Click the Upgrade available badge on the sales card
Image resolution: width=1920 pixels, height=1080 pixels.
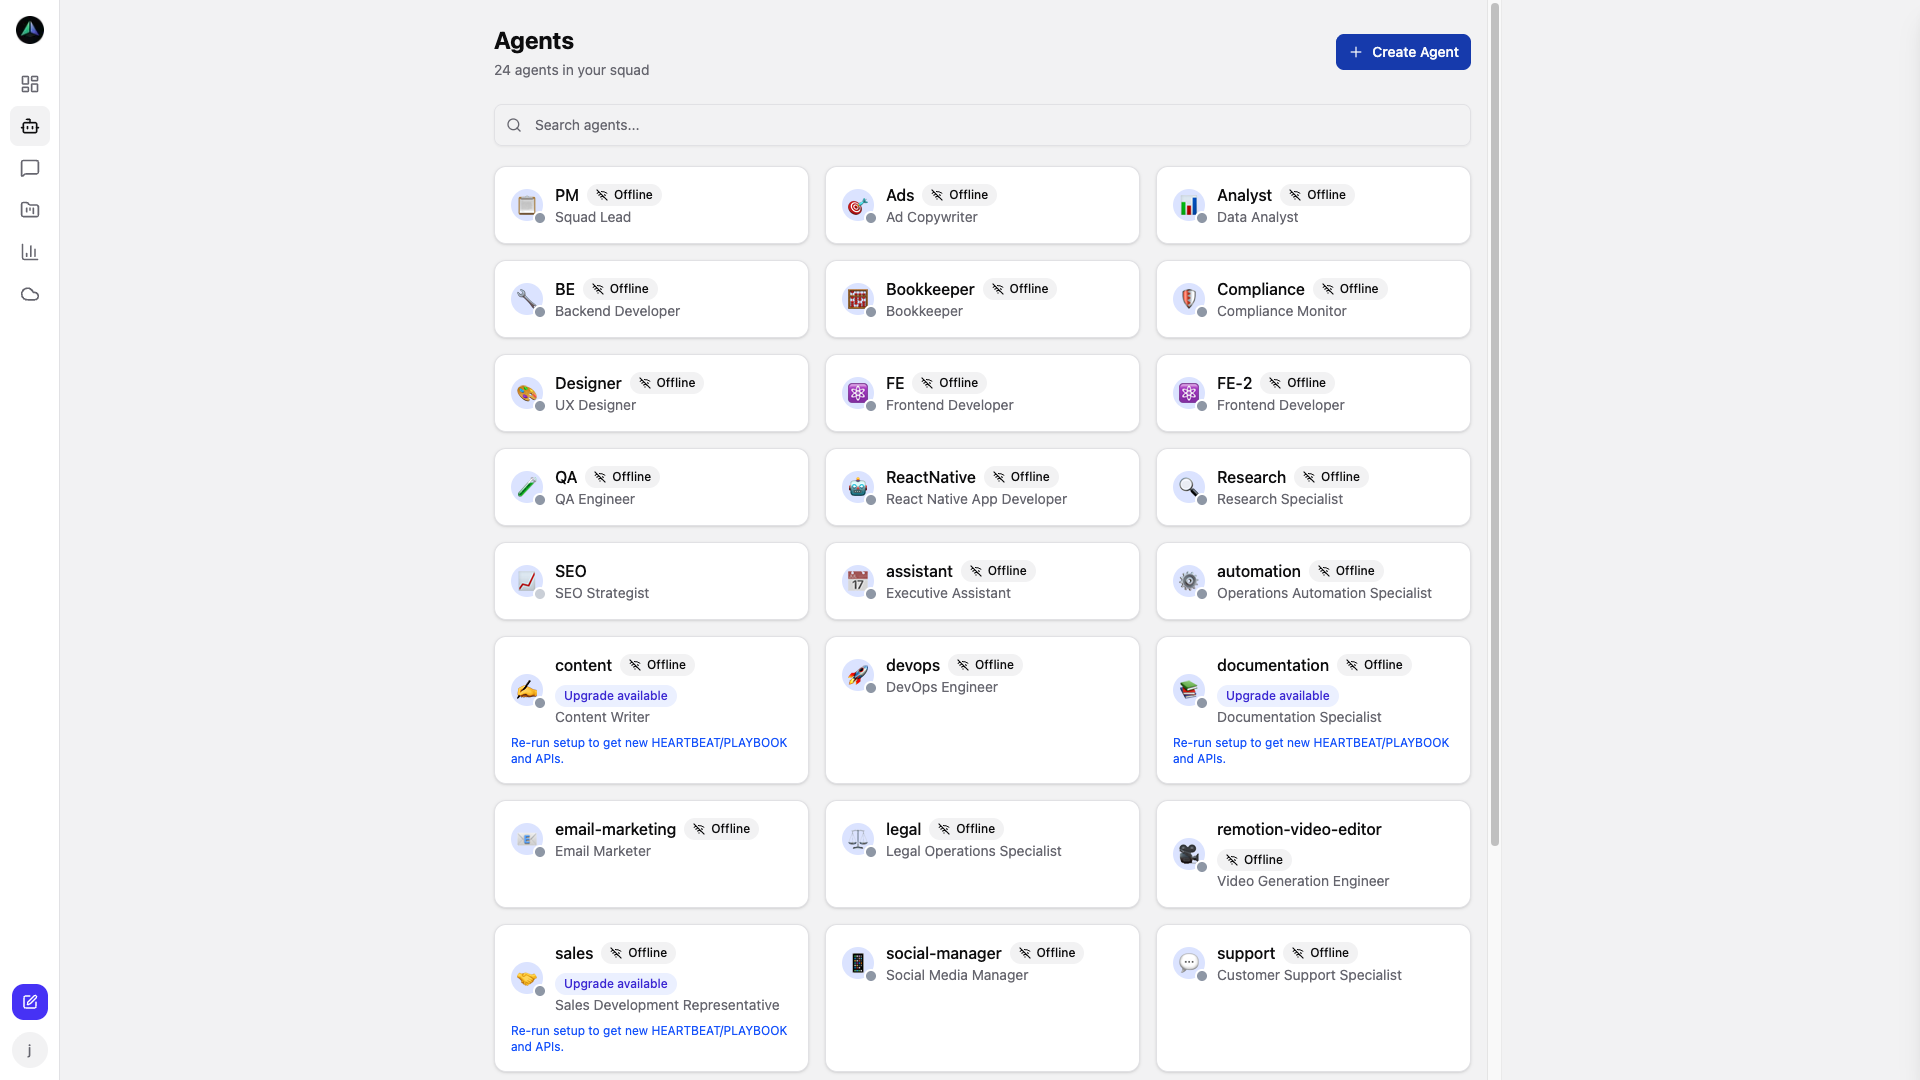(x=615, y=983)
